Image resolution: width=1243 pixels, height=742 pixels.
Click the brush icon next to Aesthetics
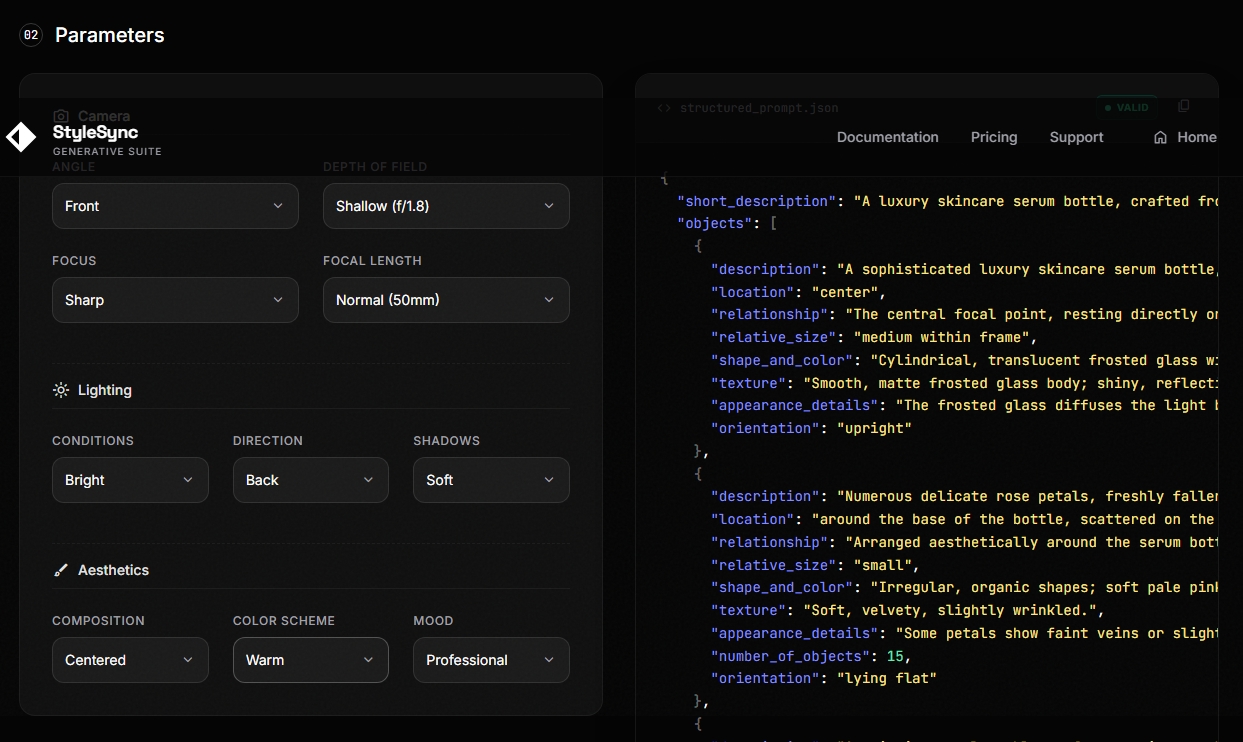[61, 570]
